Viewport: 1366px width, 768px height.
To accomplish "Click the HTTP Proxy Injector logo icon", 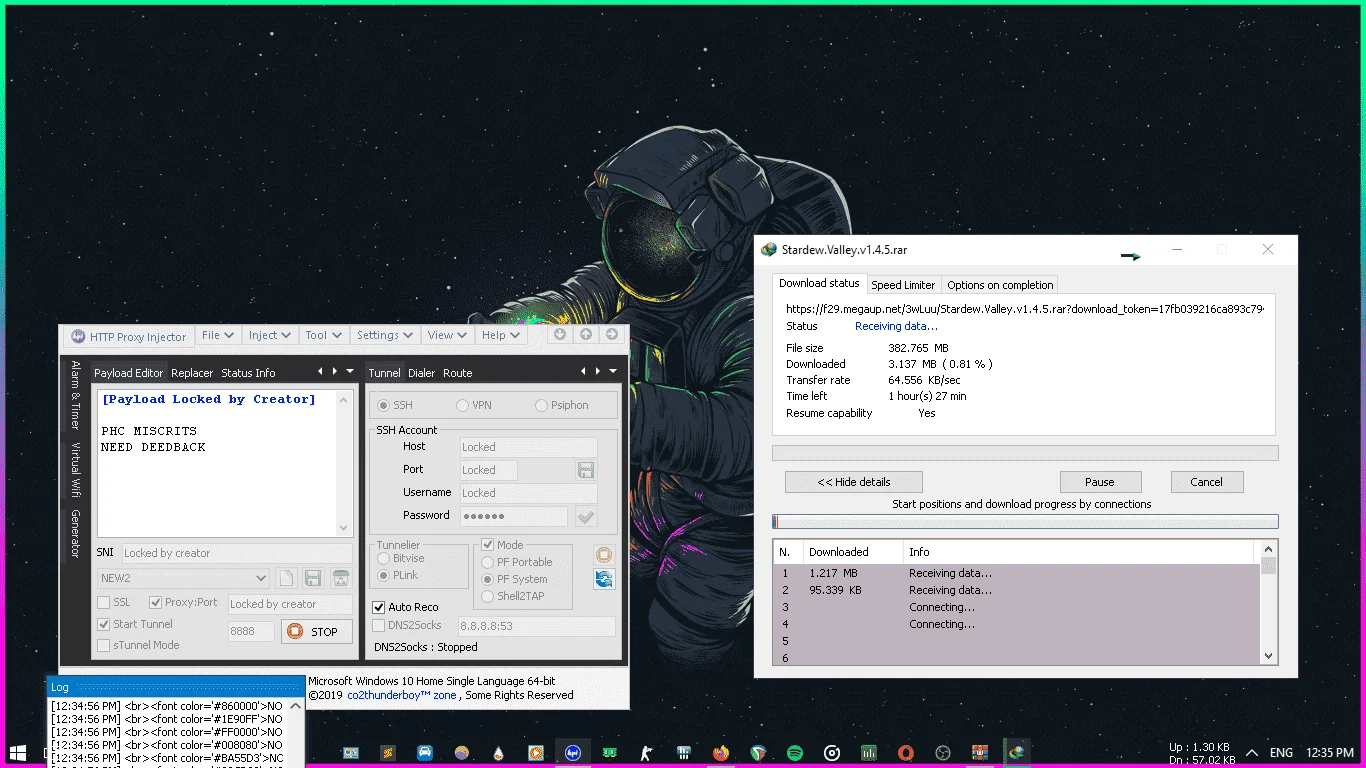I will coord(77,336).
